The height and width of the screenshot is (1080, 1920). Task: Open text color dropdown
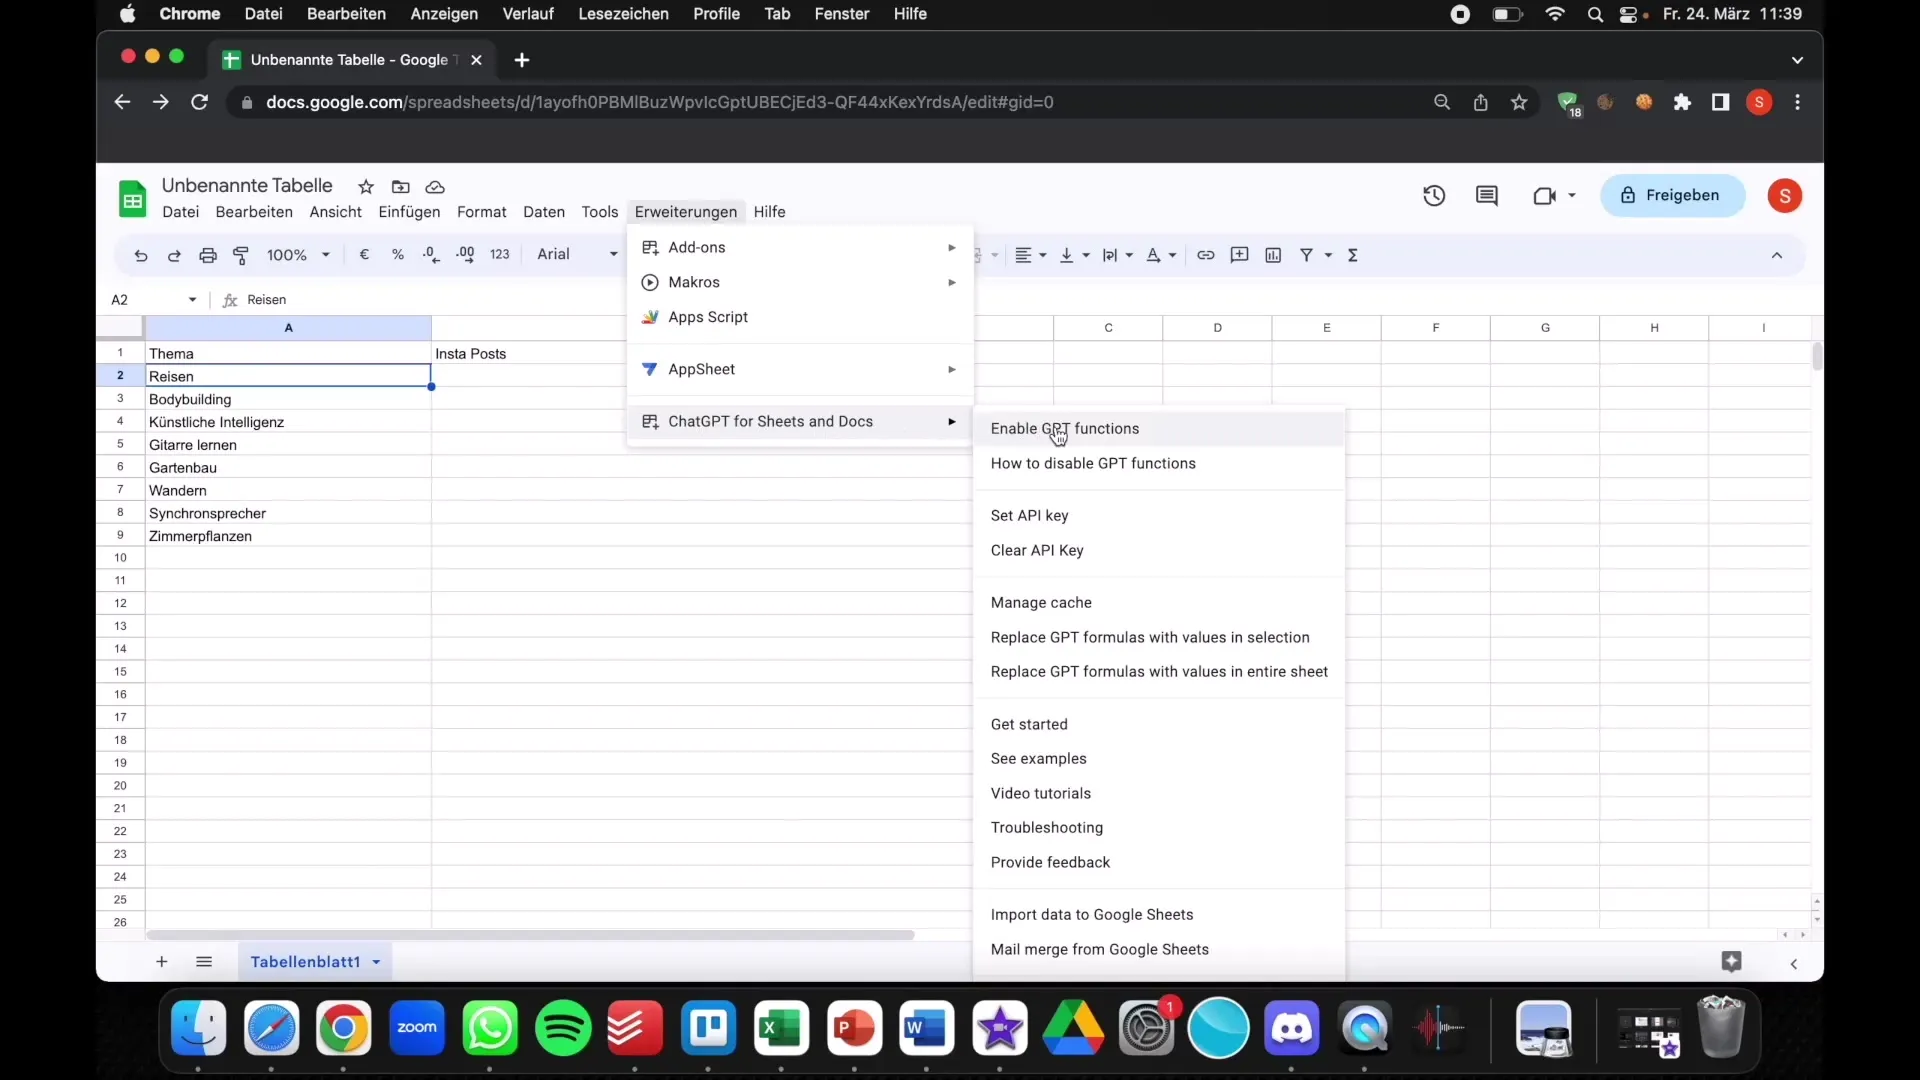[1161, 255]
